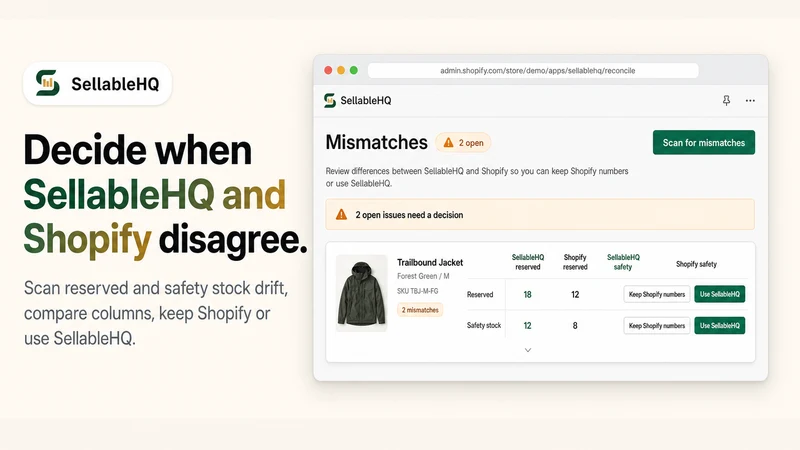Click the warning triangle in the open issues banner
Viewport: 800px width, 450px height.
click(341, 215)
